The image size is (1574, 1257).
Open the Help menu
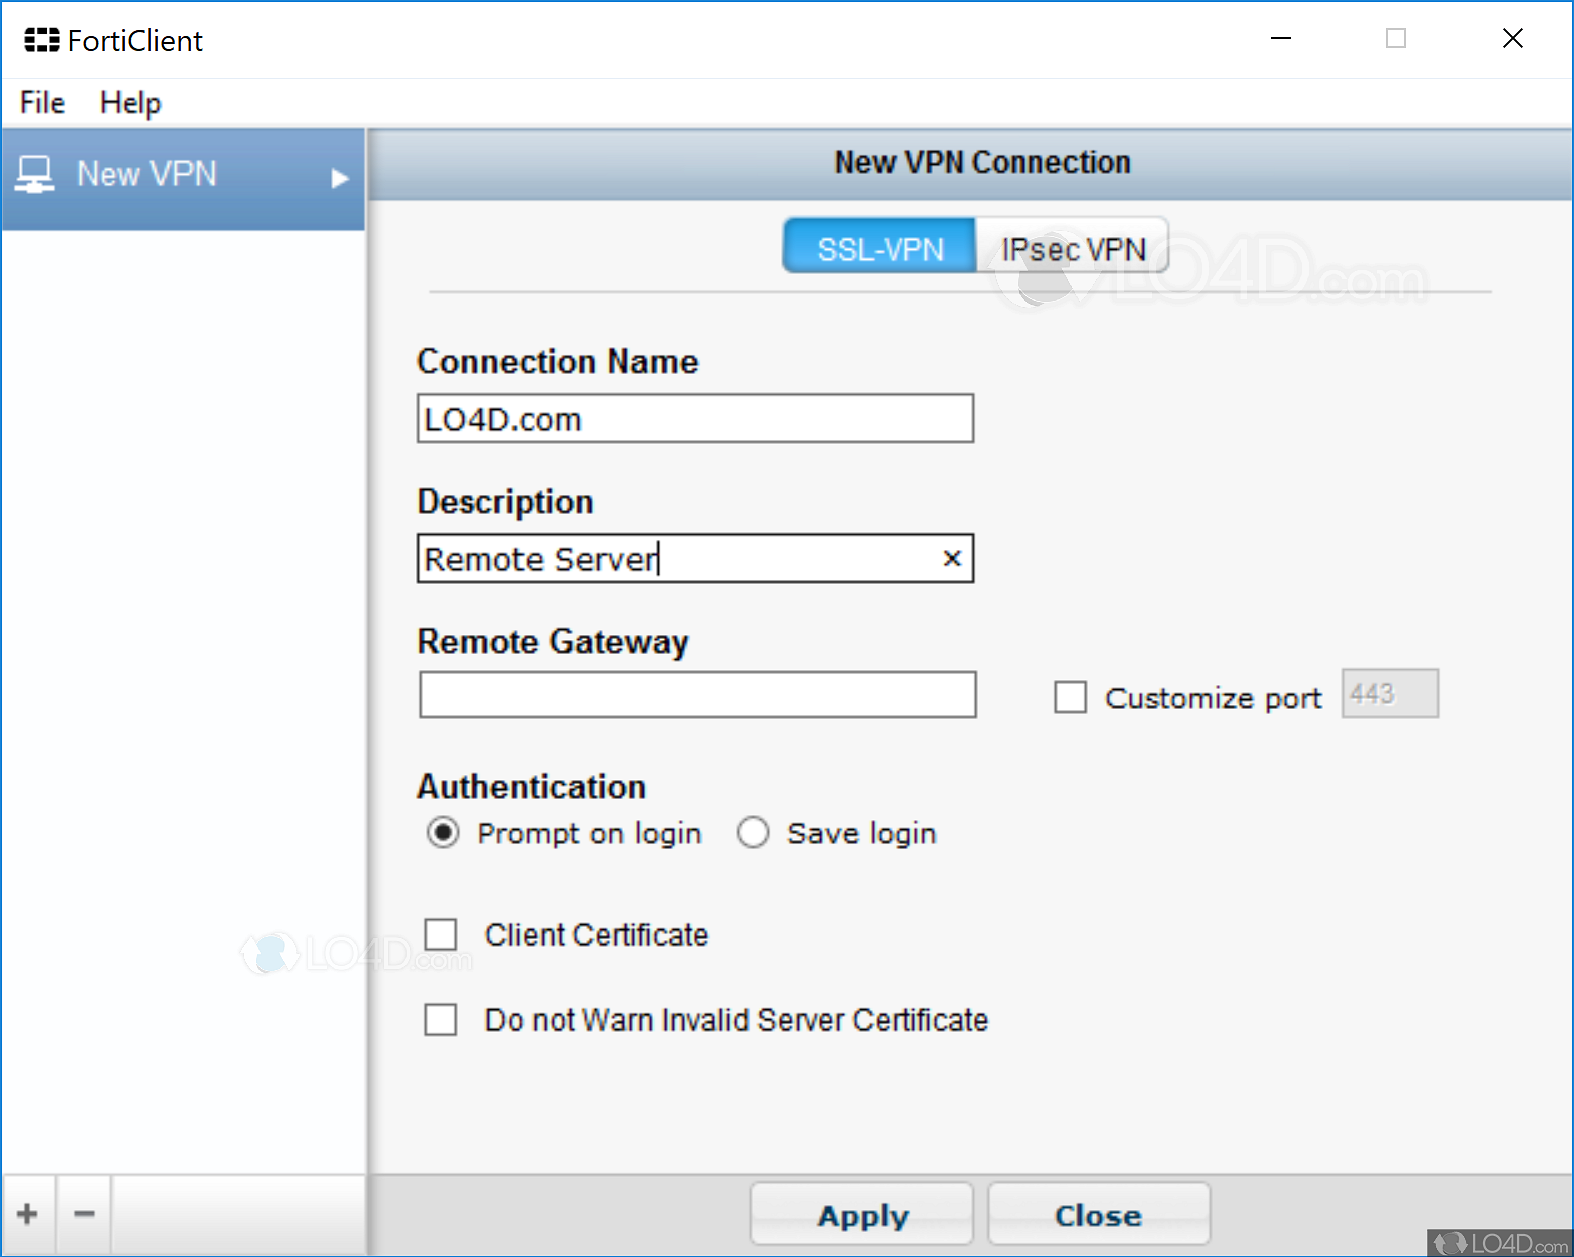130,103
